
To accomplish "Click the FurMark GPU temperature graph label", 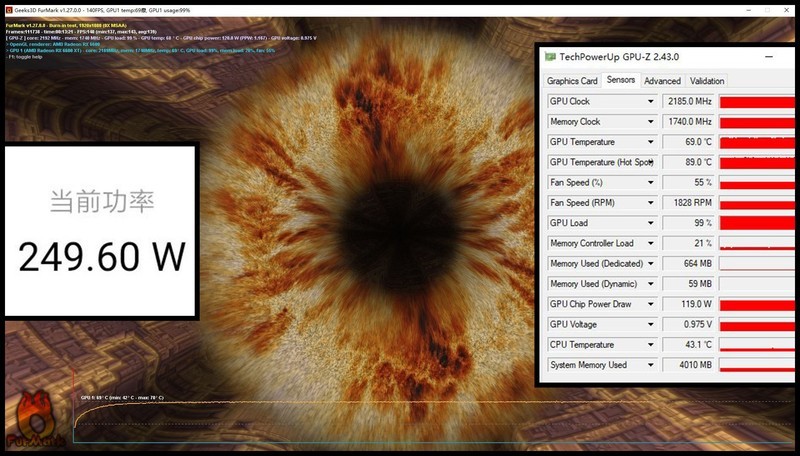I will [x=122, y=397].
